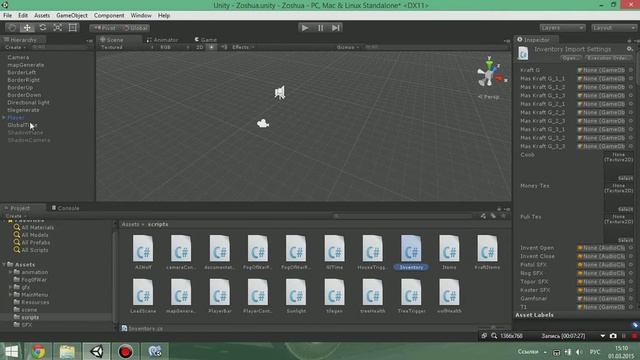Select ShadowCamera in the Hierarchy

click(x=29, y=140)
